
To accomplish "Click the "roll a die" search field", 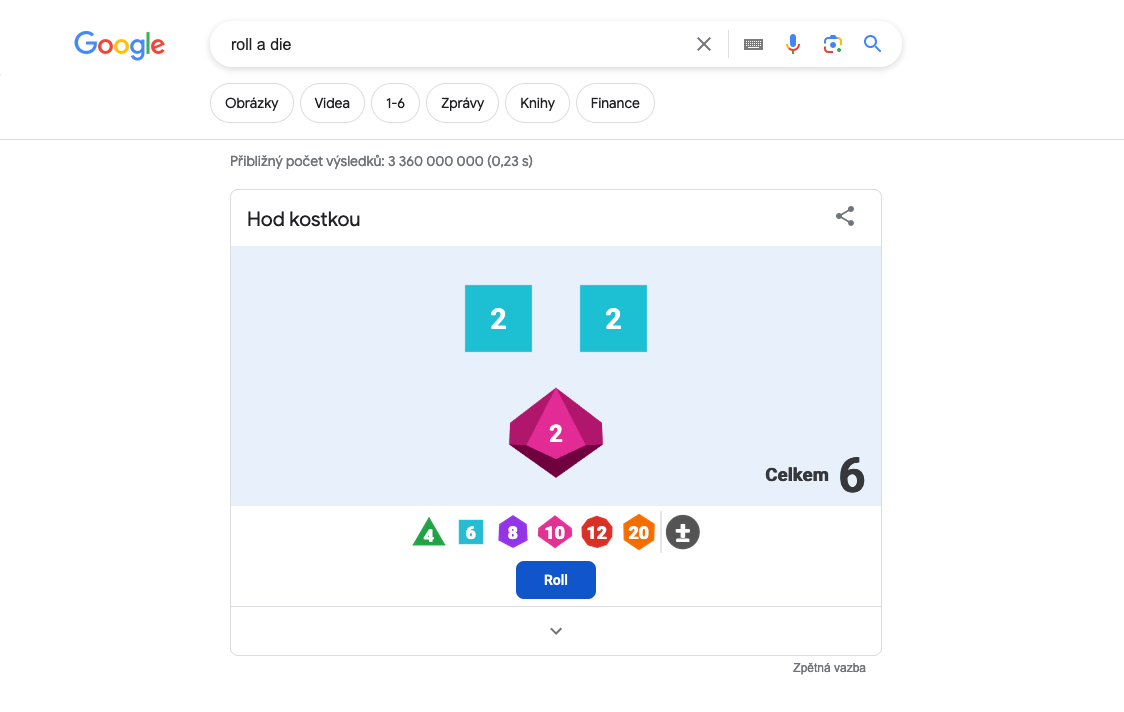I will (x=450, y=44).
